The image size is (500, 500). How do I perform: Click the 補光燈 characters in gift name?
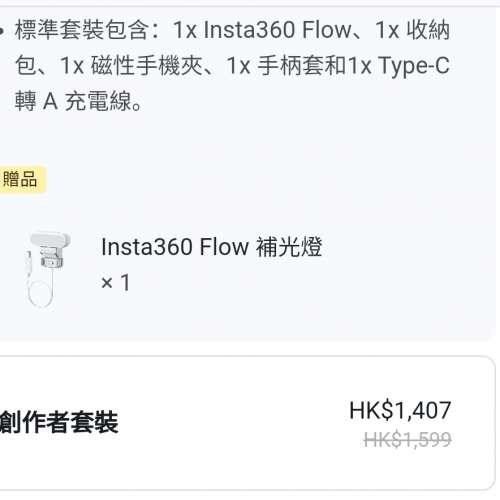tap(289, 247)
